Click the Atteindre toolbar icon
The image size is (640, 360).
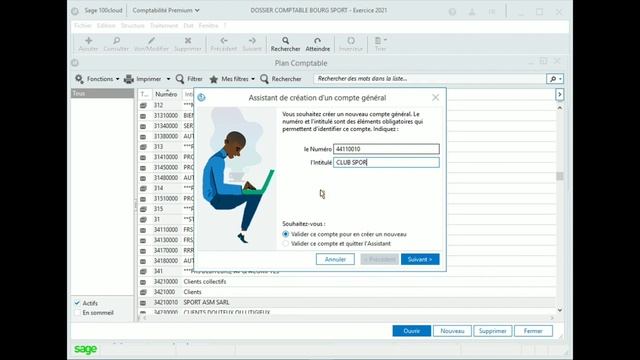318,40
